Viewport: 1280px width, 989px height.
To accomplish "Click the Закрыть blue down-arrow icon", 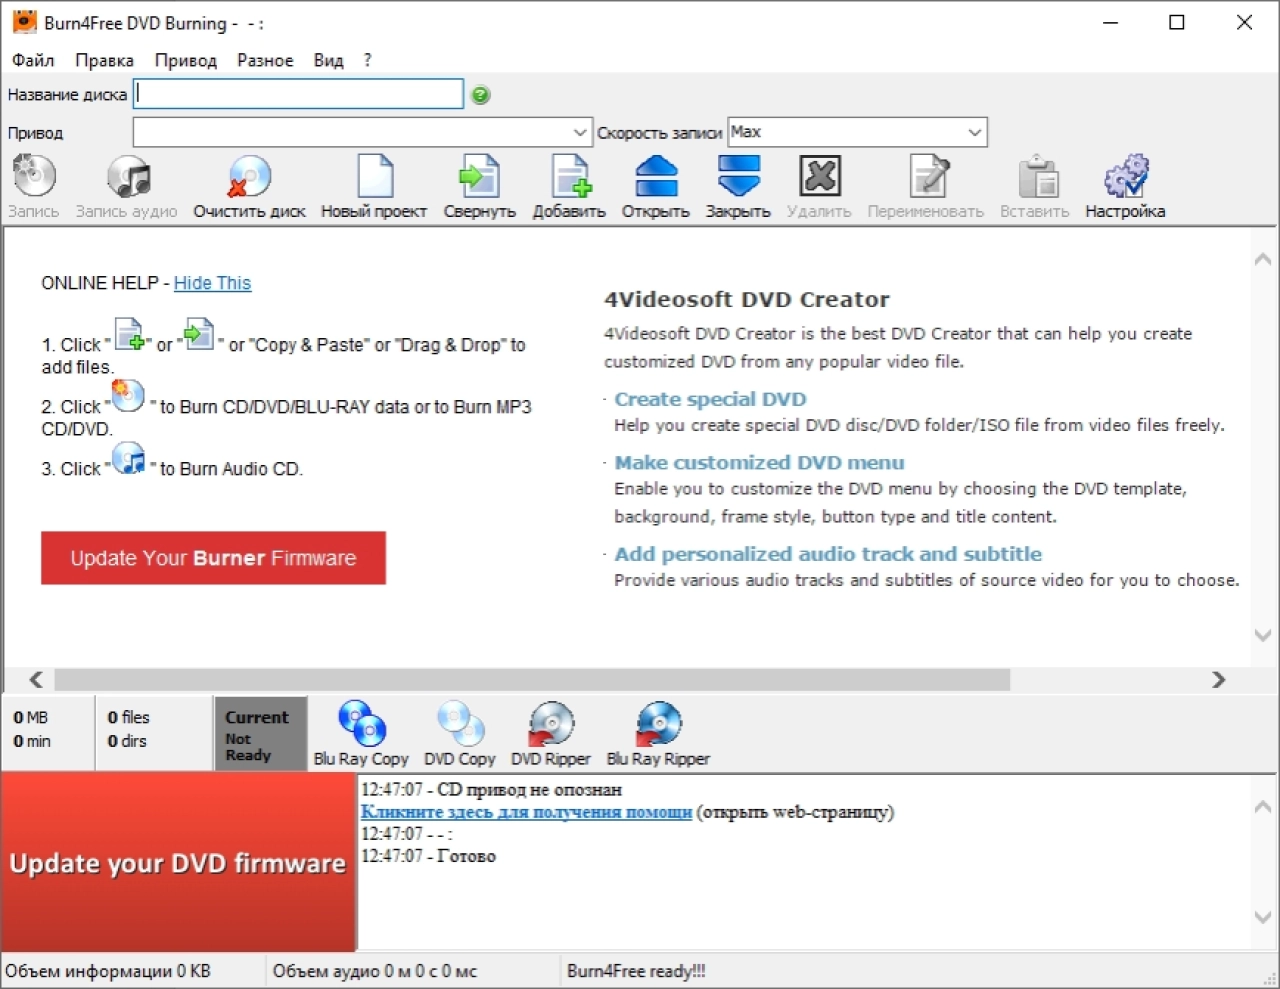I will click(739, 178).
